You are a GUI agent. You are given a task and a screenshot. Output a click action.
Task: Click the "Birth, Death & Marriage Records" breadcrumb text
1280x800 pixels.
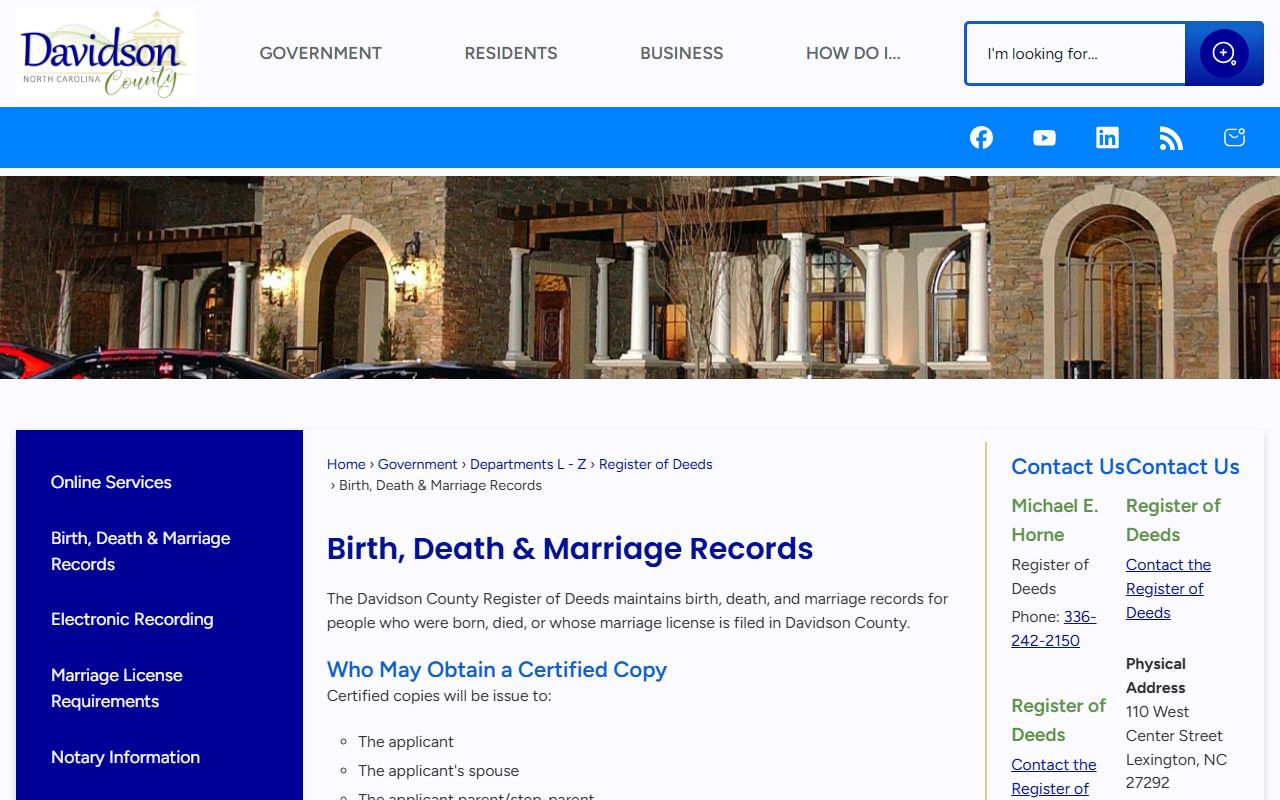pos(440,485)
